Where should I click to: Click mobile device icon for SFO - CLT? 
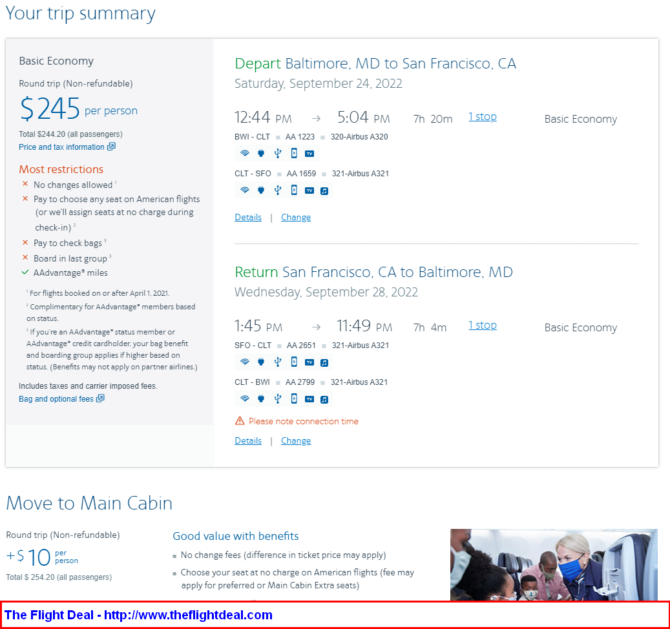coord(294,362)
